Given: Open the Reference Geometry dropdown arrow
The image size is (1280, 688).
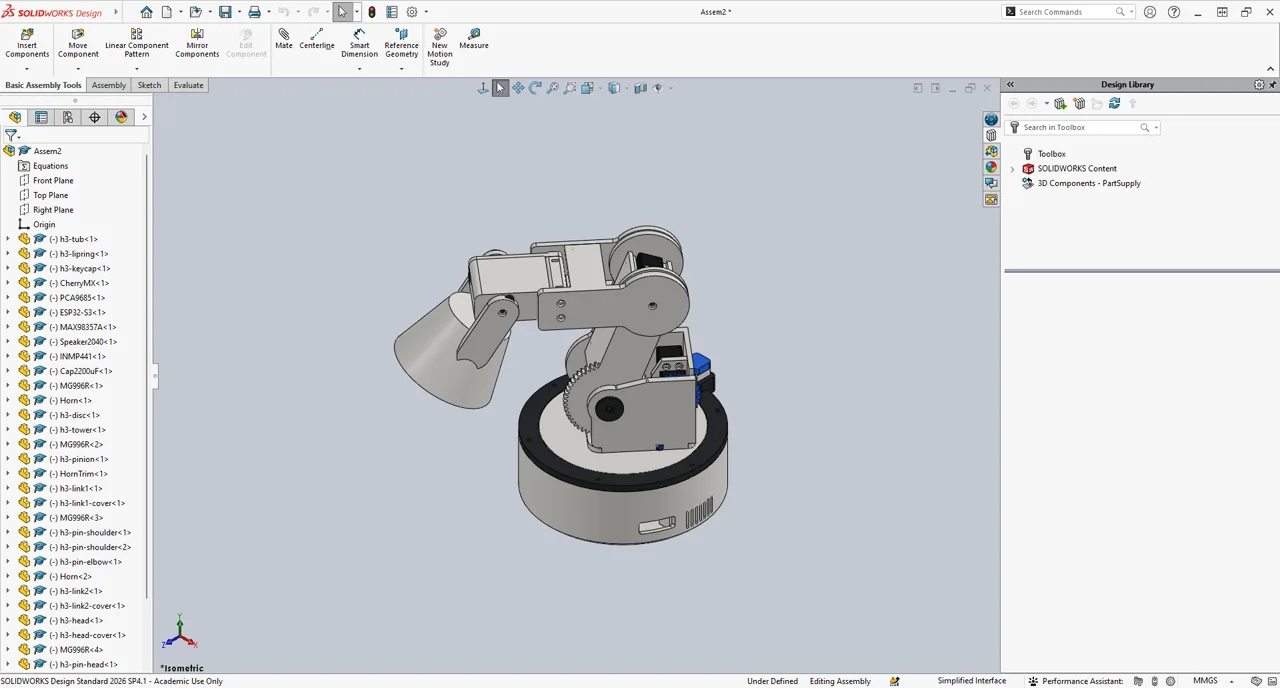Looking at the screenshot, I should pos(401,68).
